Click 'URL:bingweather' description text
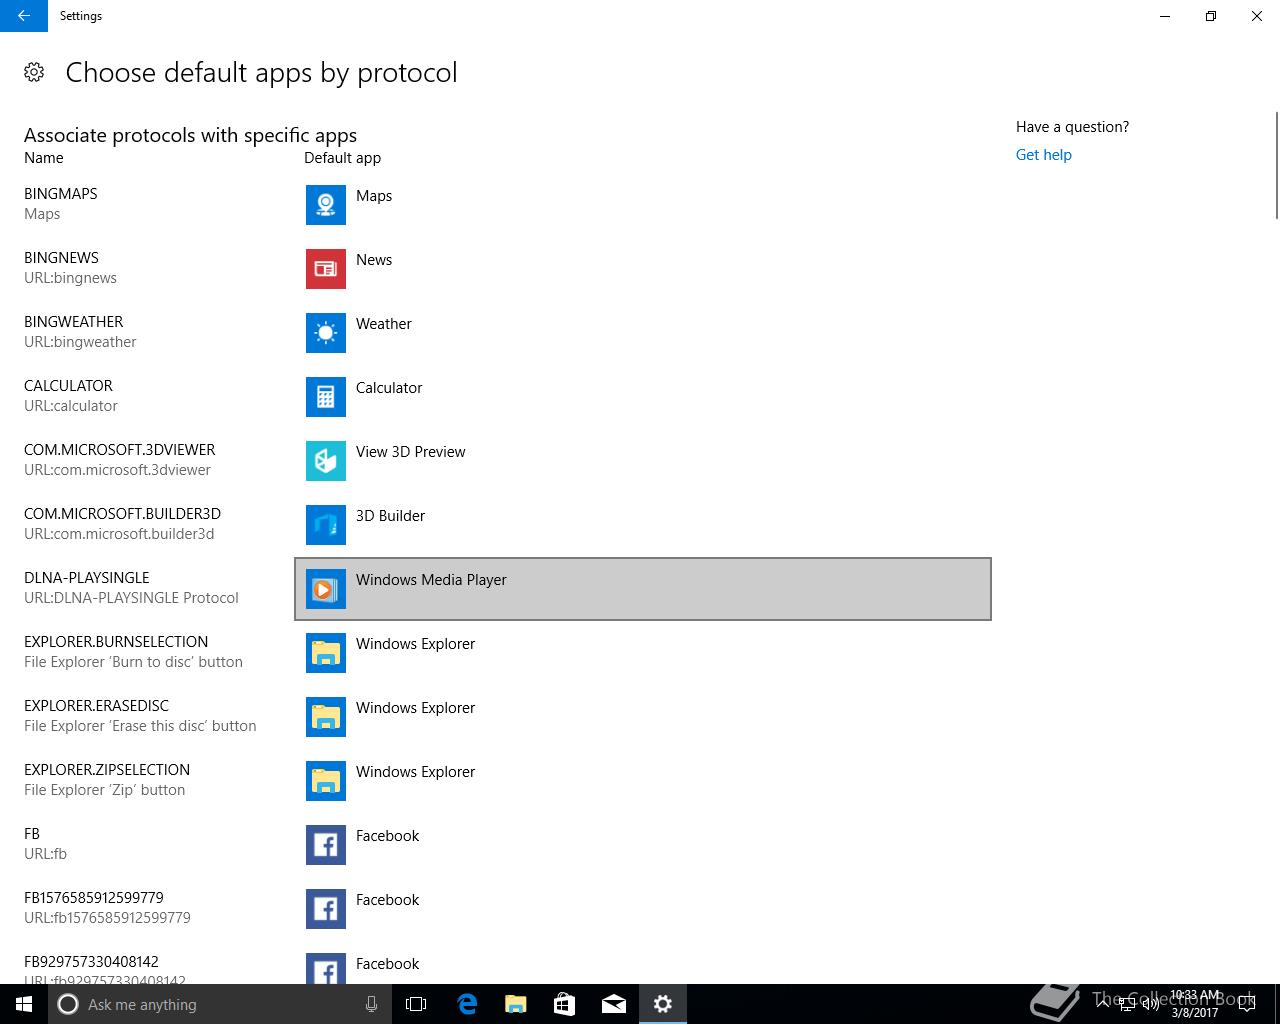 pos(80,342)
